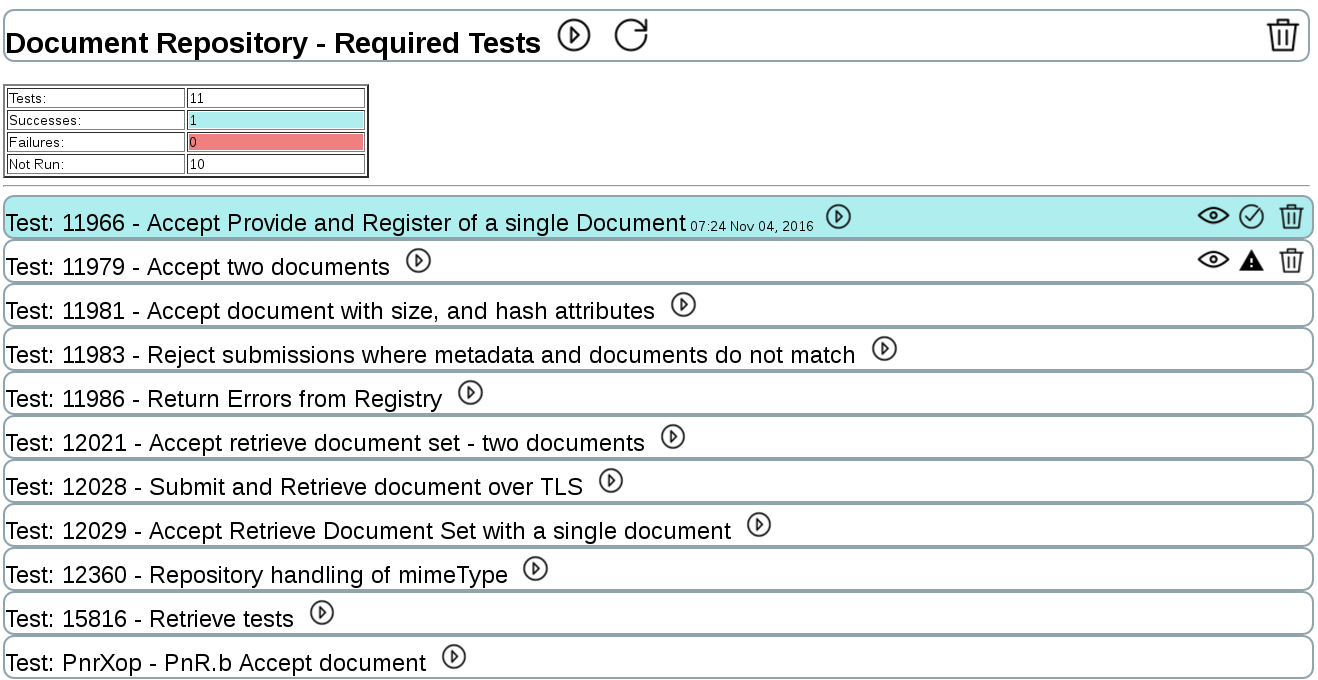Run test 12360 Repository mimeType handling

tap(537, 569)
